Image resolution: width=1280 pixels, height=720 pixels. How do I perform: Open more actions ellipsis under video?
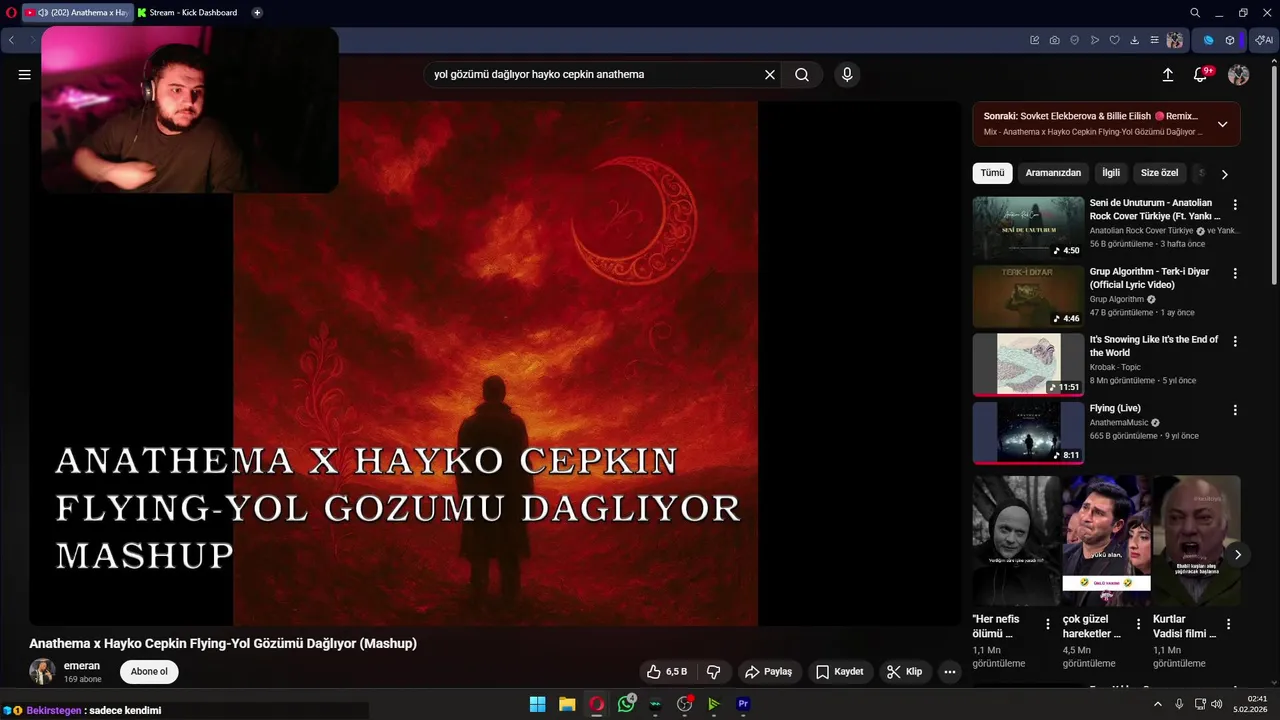[950, 672]
